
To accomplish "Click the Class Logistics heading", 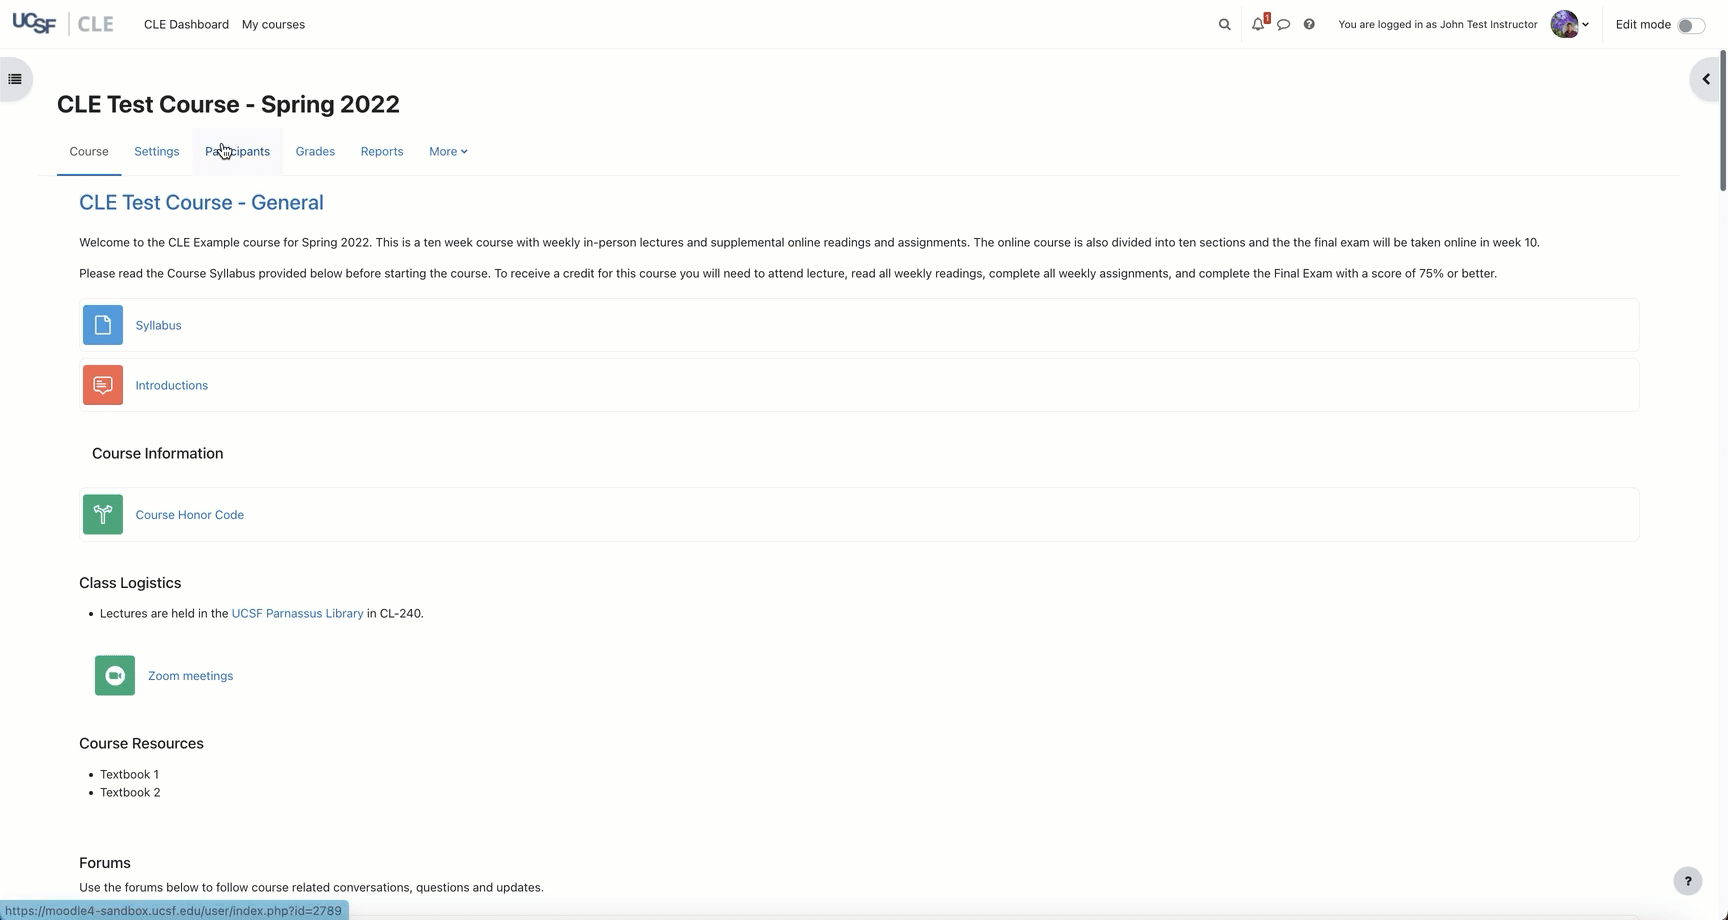I will [130, 583].
